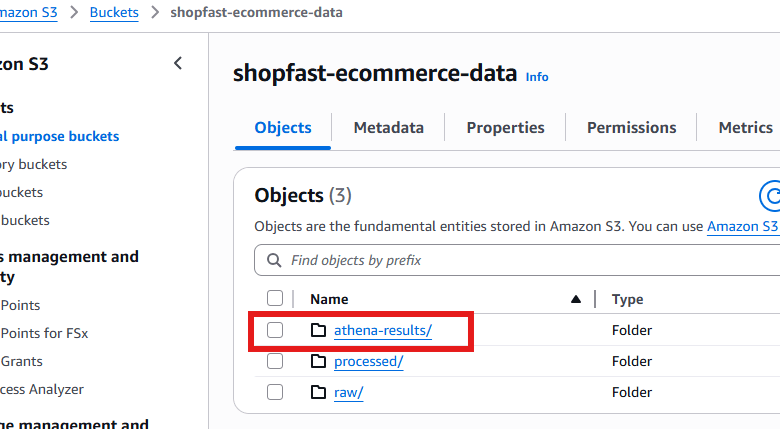This screenshot has height=429, width=780.
Task: Collapse the left navigation panel chevron
Action: [178, 63]
